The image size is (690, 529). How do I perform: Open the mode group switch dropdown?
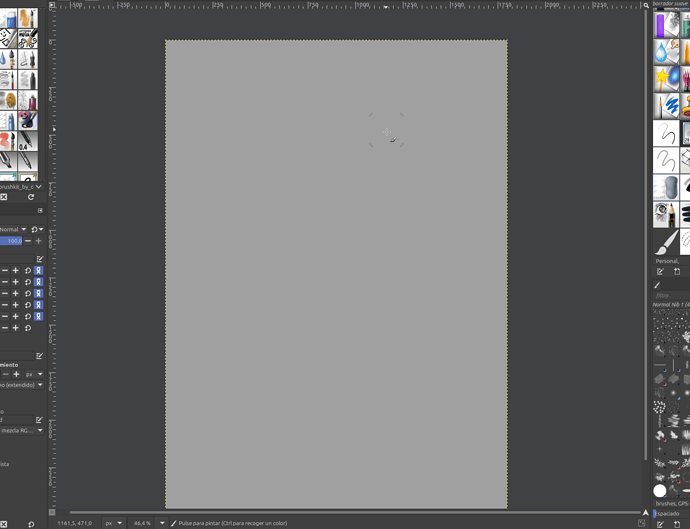(x=37, y=229)
